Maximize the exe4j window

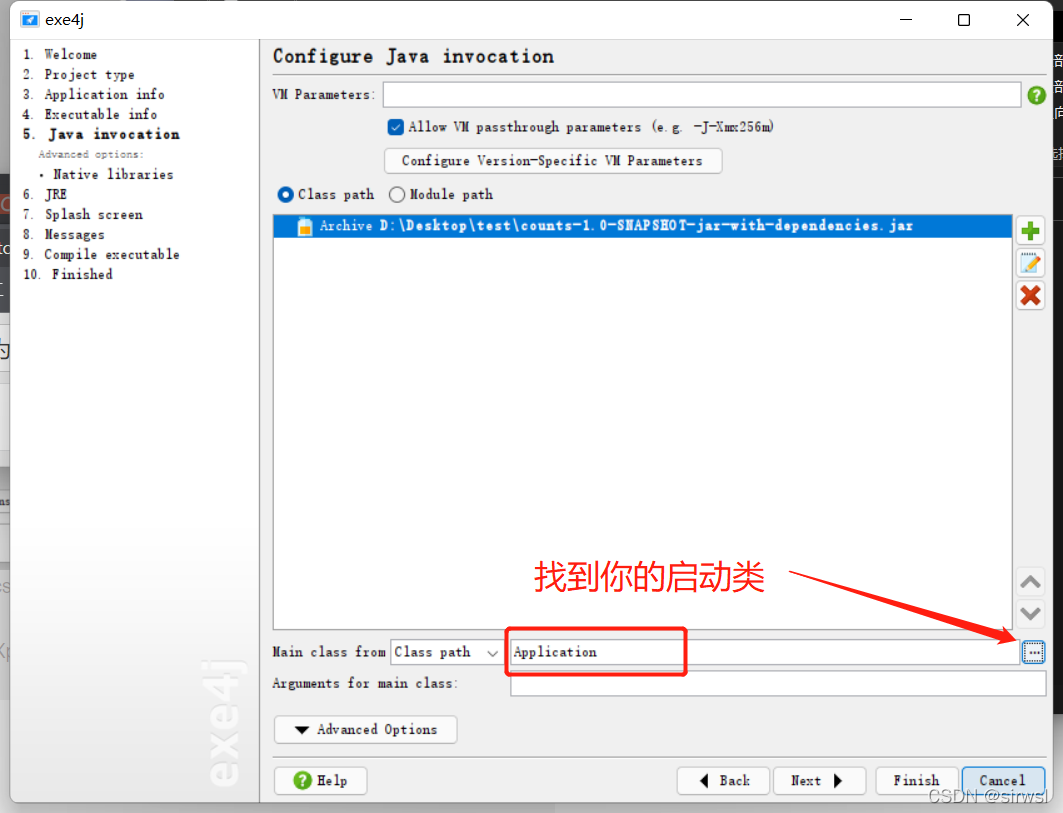963,20
